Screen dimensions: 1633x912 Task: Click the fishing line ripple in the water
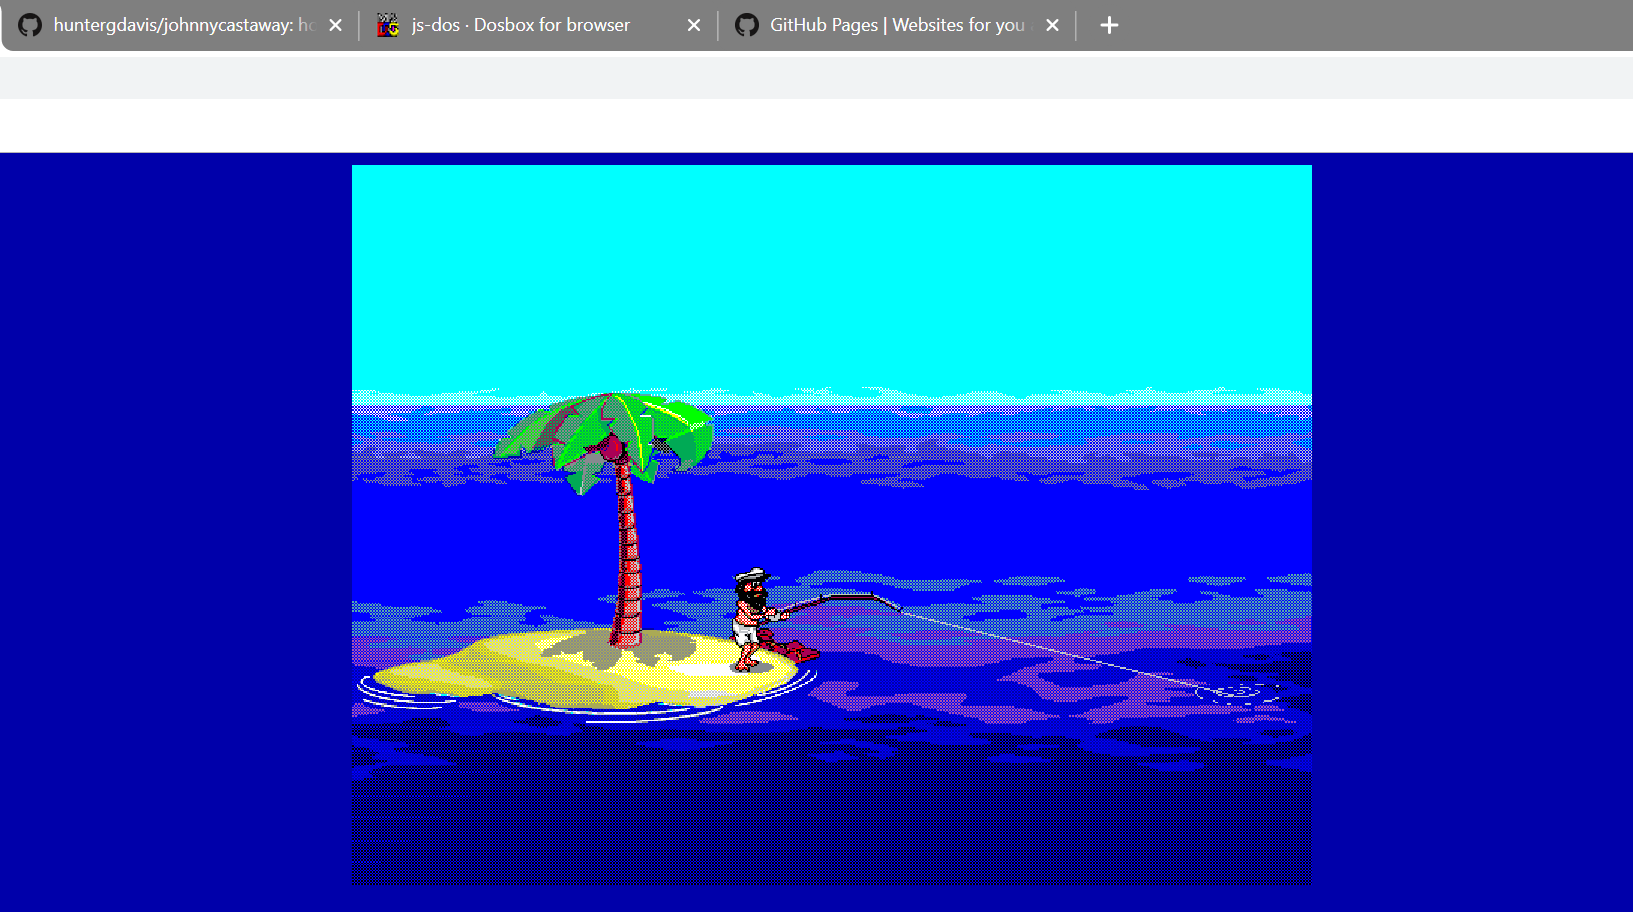(1237, 691)
